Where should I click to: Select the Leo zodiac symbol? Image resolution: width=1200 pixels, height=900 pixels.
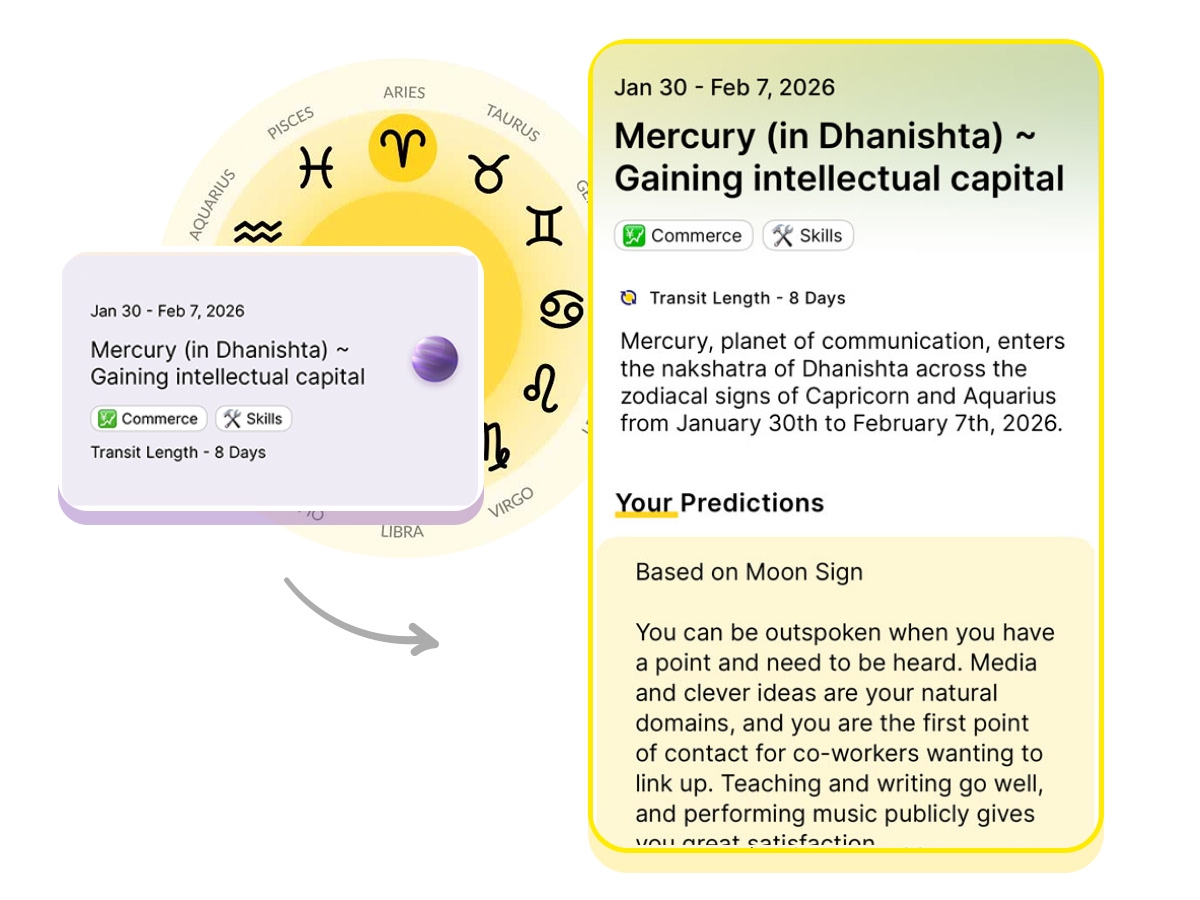541,389
